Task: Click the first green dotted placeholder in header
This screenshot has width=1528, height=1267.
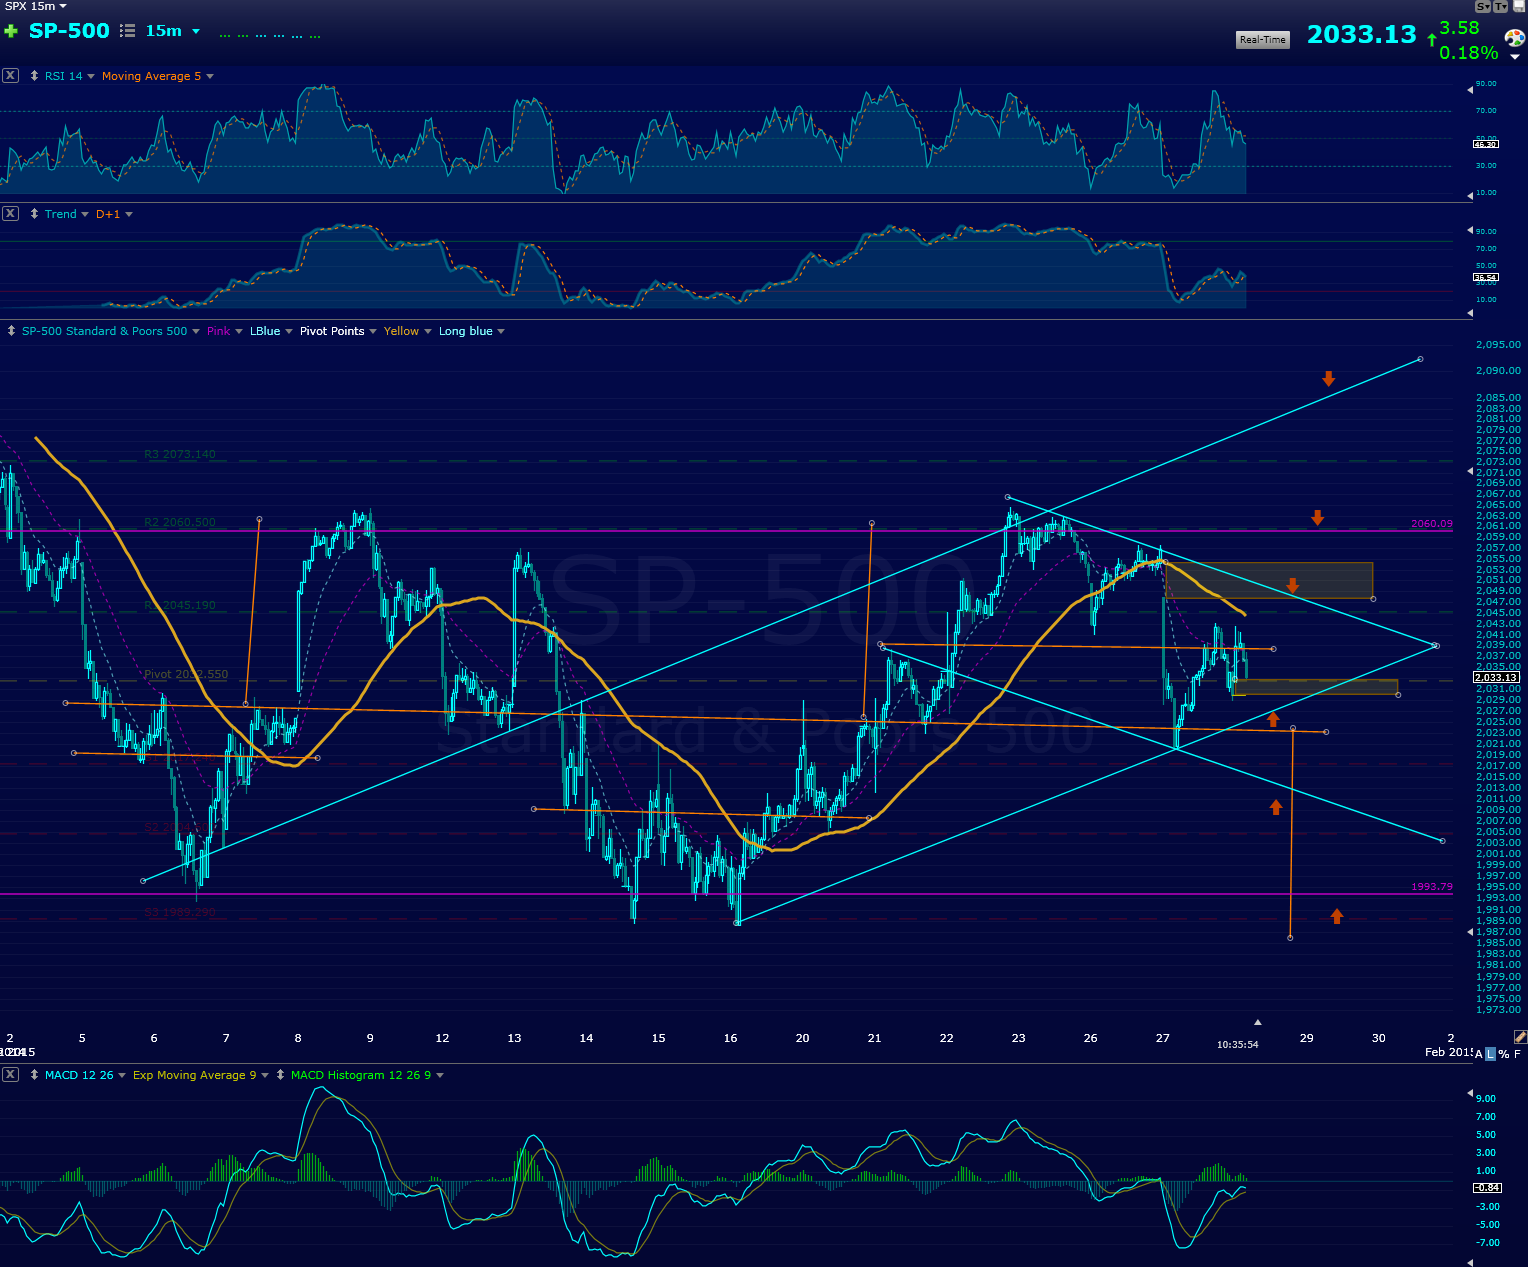Action: (225, 36)
